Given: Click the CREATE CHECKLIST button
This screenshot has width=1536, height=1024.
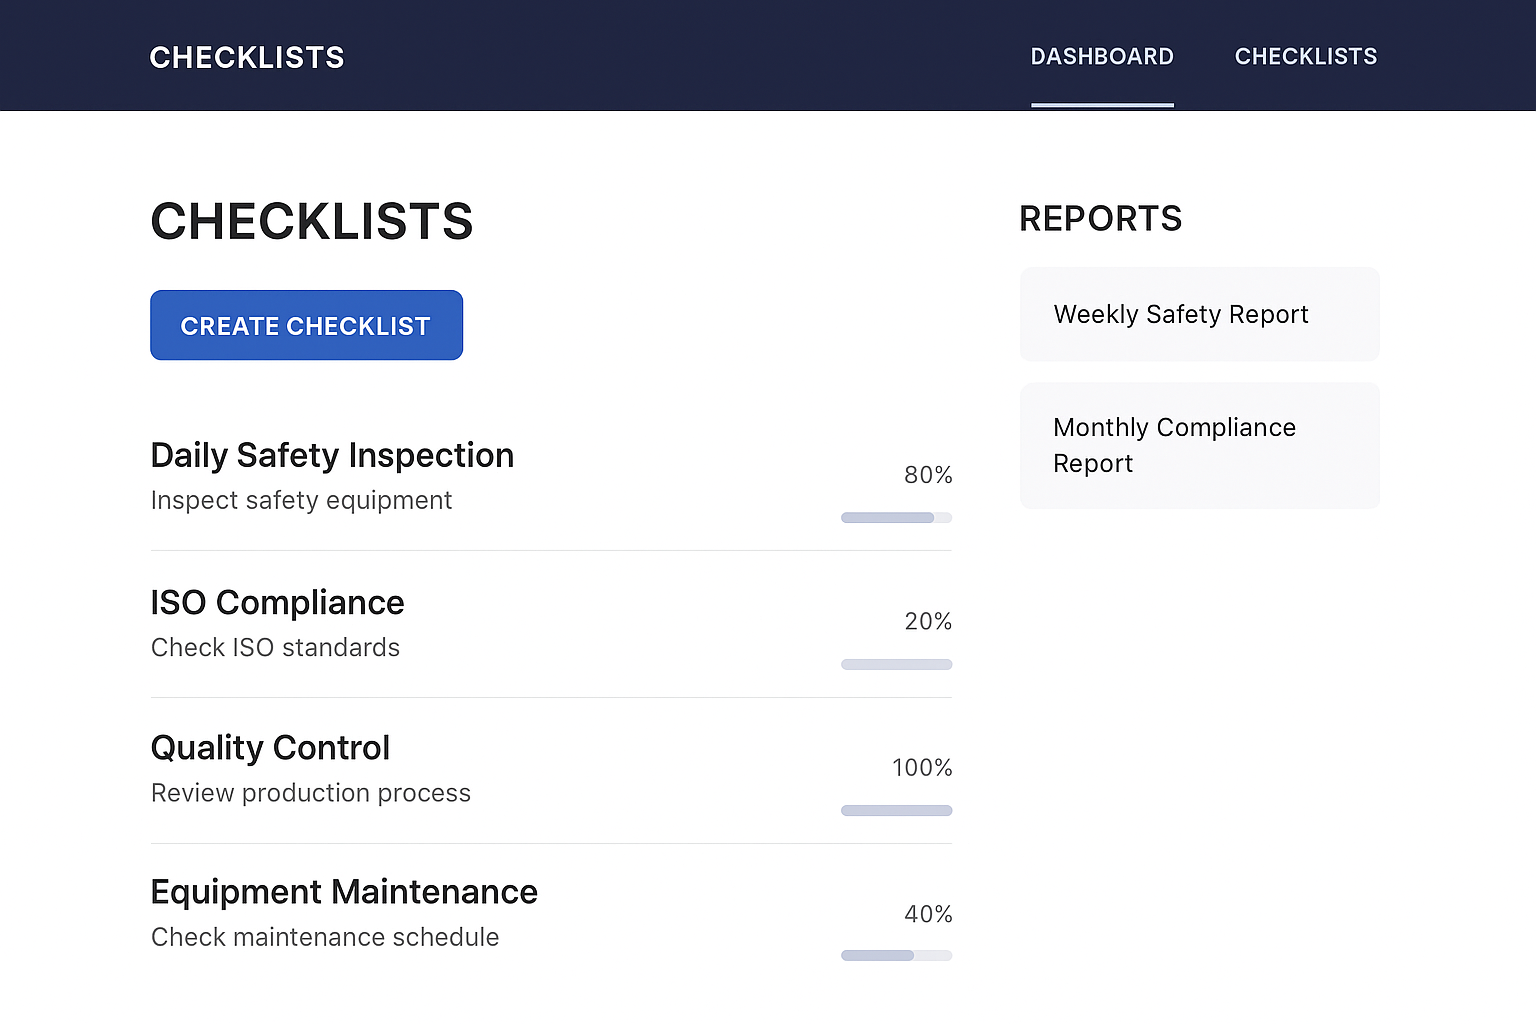Looking at the screenshot, I should pyautogui.click(x=306, y=325).
